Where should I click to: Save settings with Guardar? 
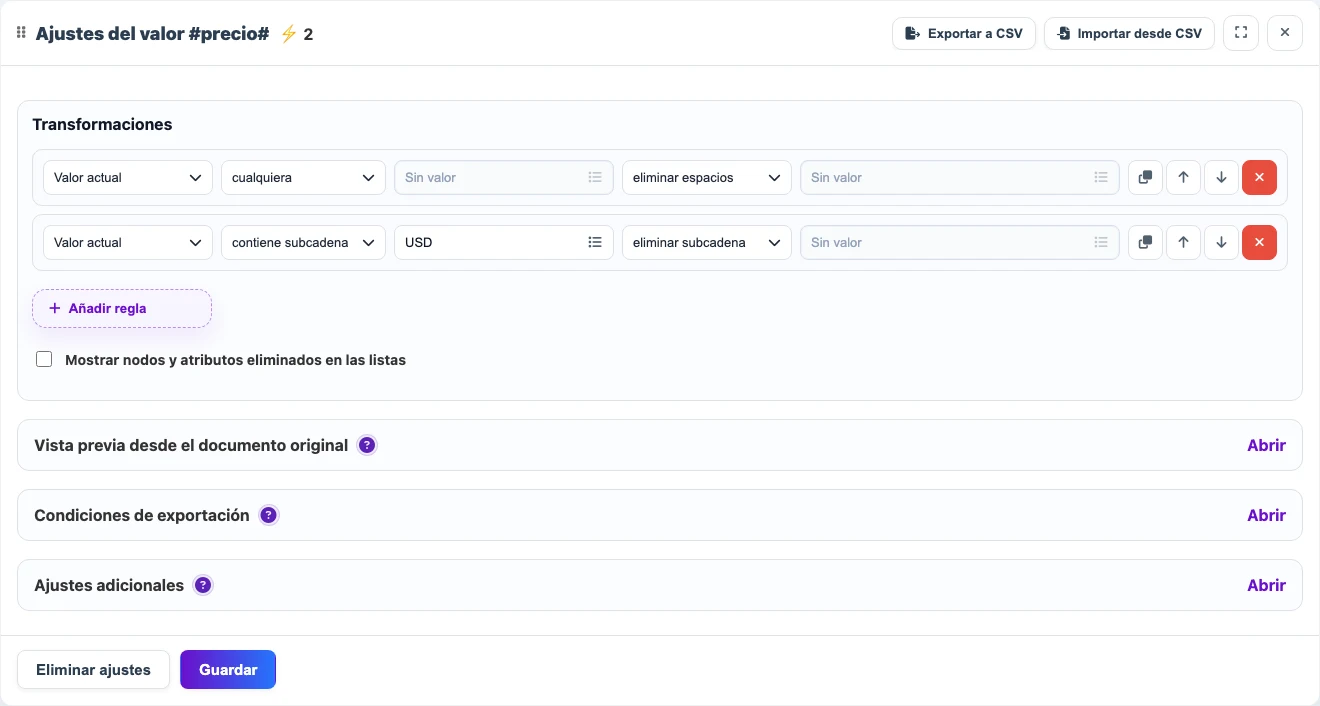point(228,670)
